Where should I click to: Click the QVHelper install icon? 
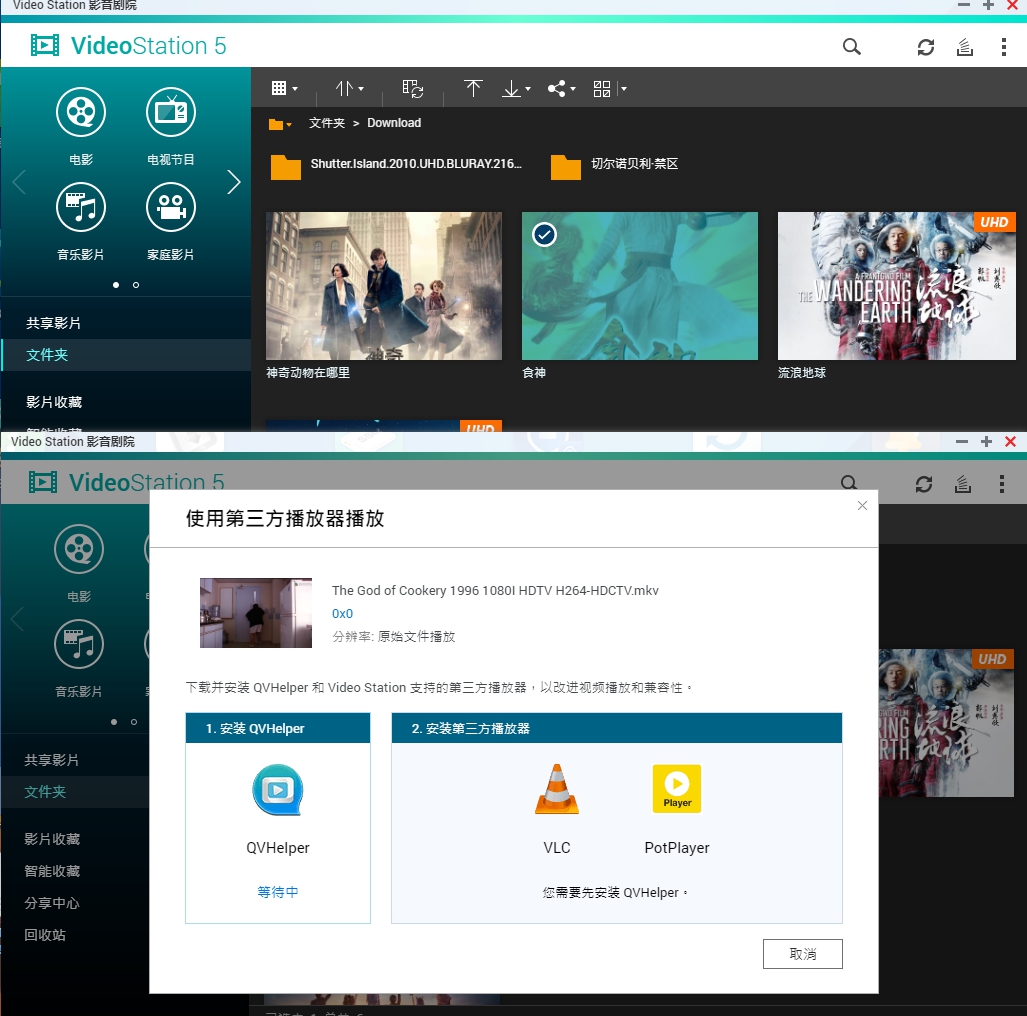coord(277,790)
